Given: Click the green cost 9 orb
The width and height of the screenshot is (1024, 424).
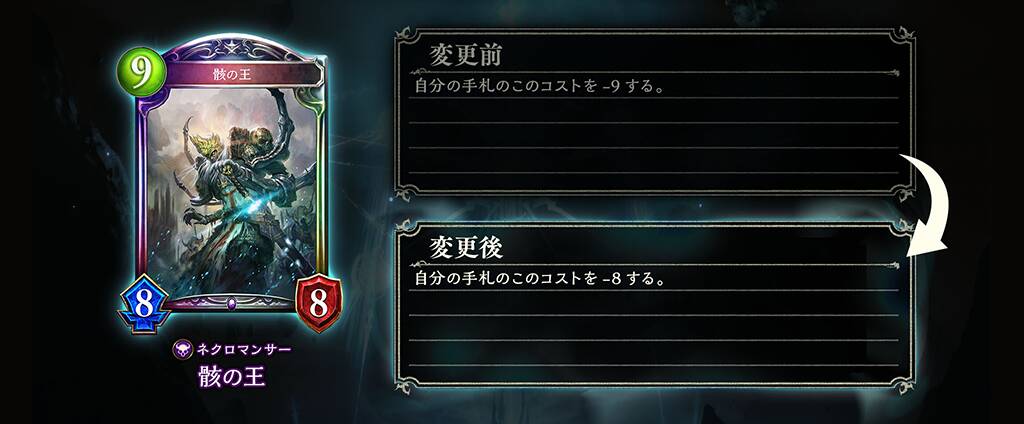Looking at the screenshot, I should [140, 73].
